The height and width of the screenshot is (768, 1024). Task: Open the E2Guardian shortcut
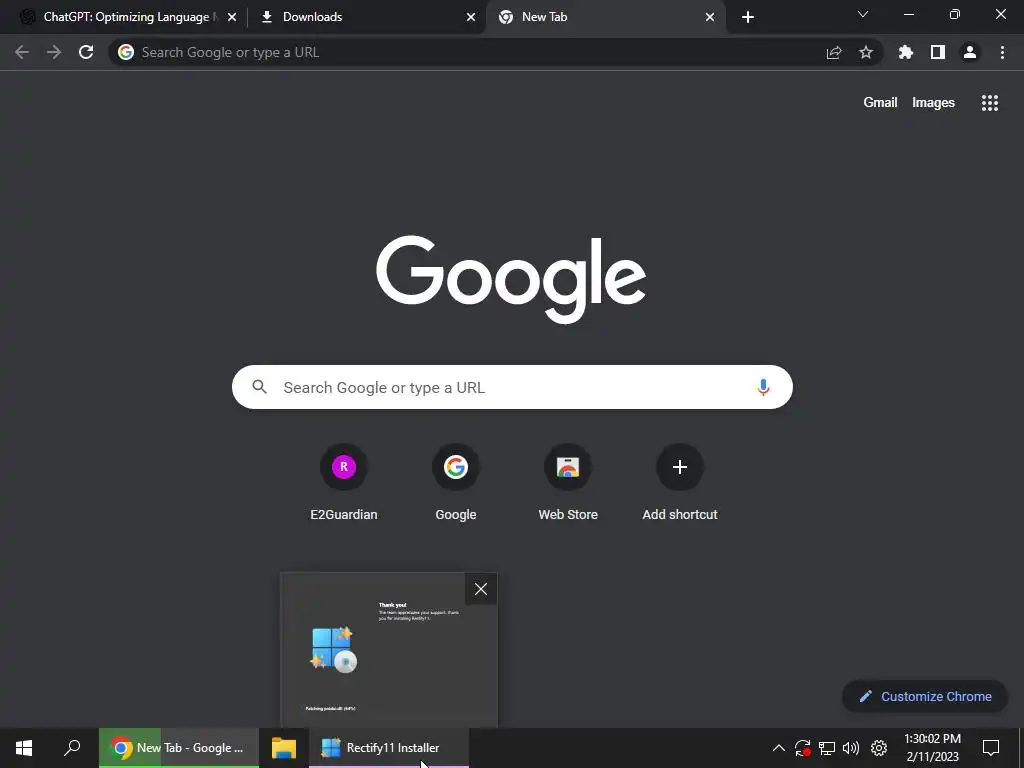pyautogui.click(x=344, y=482)
